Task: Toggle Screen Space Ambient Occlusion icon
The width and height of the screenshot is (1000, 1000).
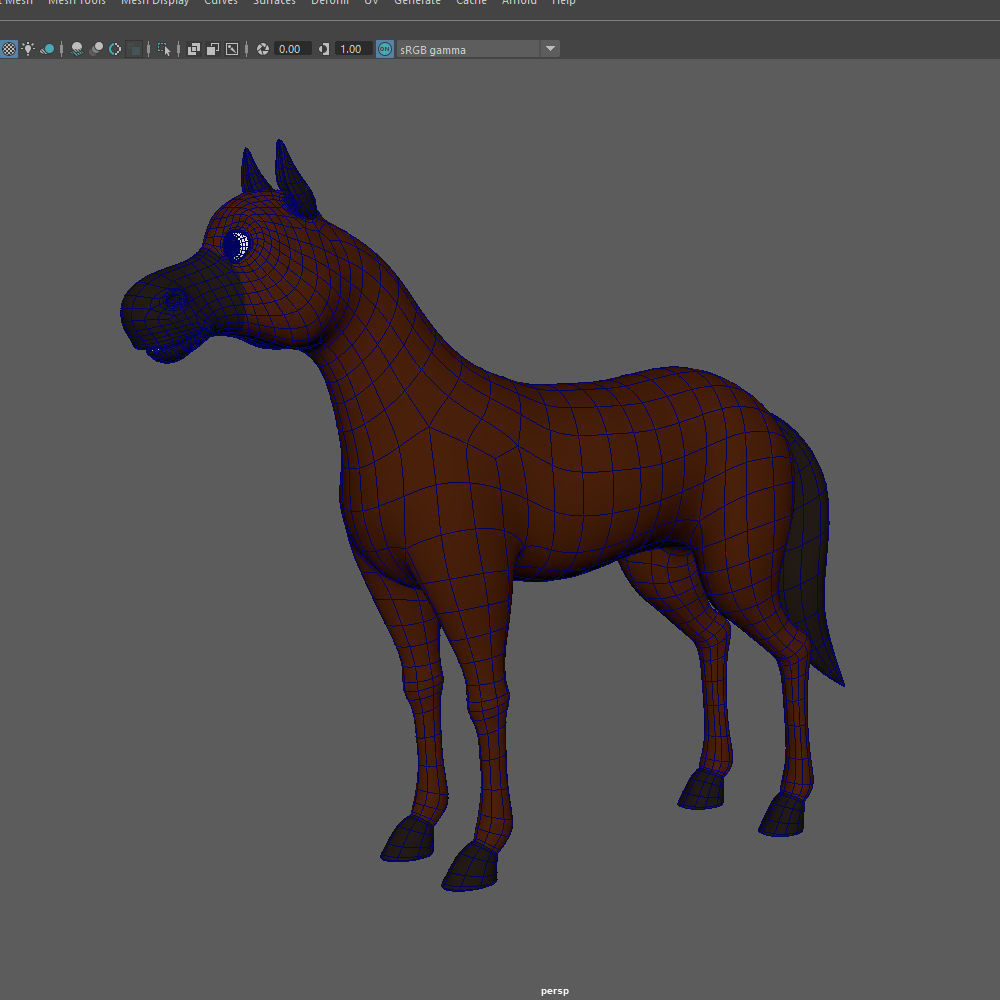Action: tap(77, 49)
